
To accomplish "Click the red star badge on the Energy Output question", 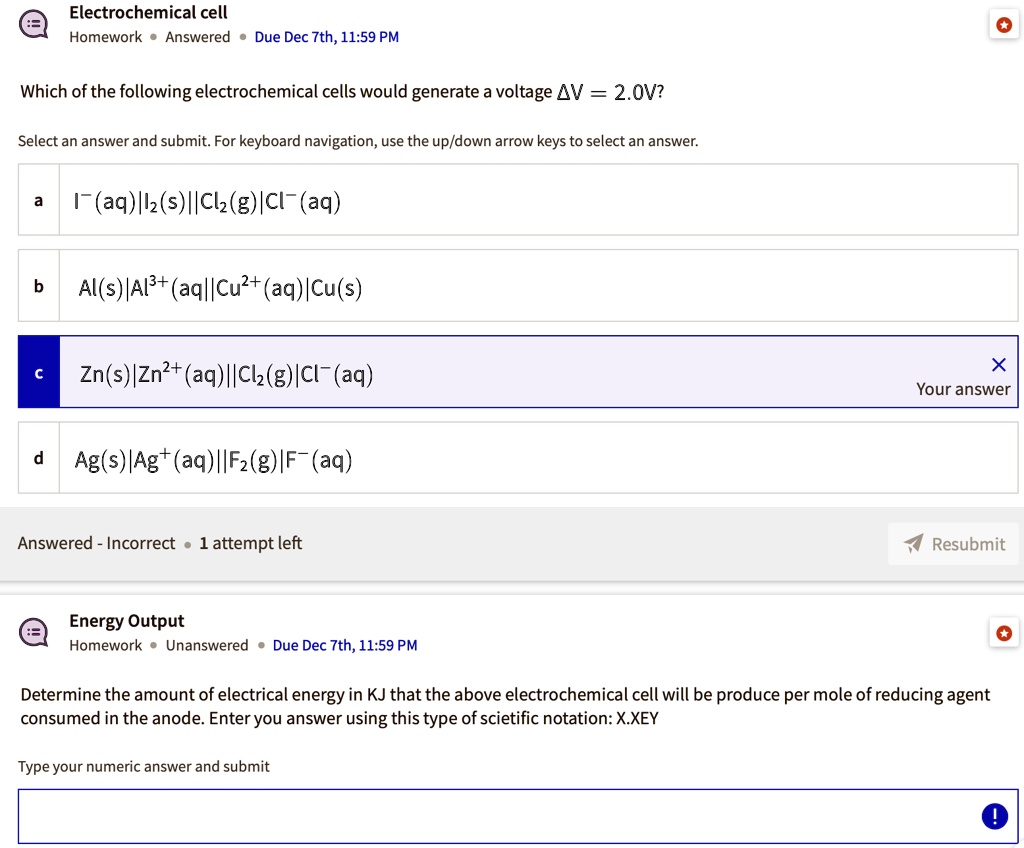I will point(1004,632).
